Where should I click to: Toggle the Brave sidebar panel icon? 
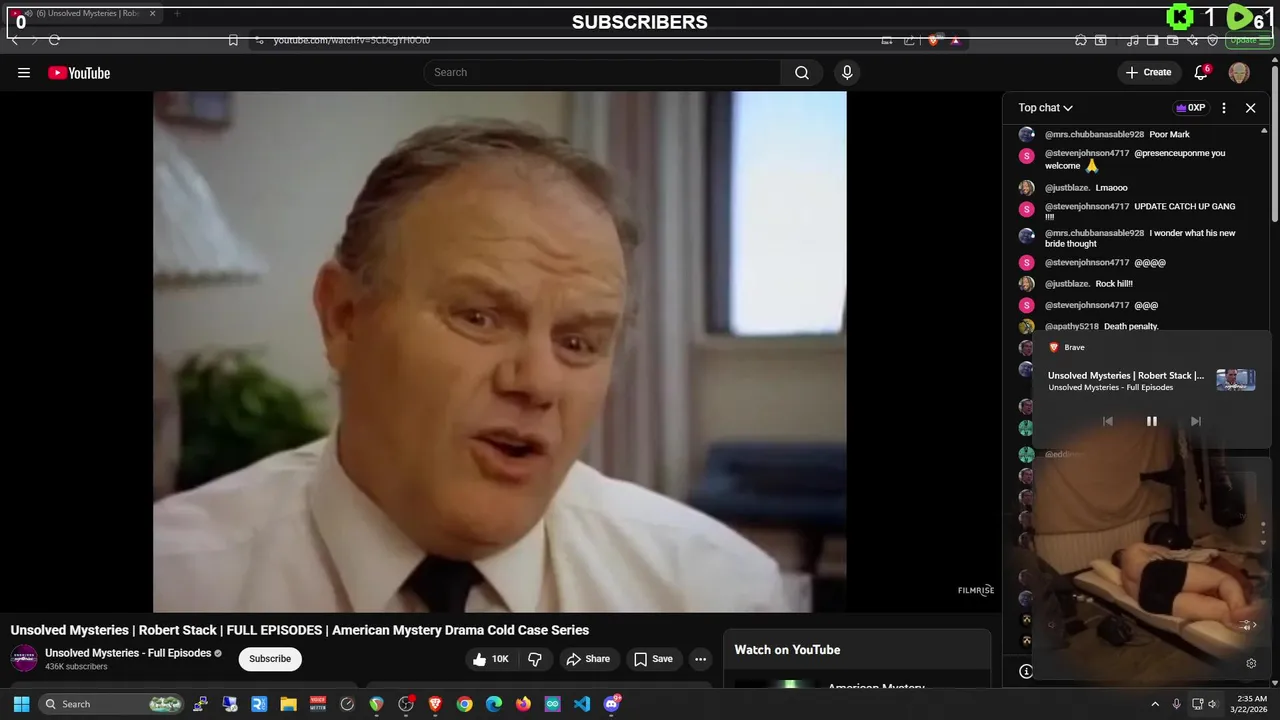point(1153,40)
